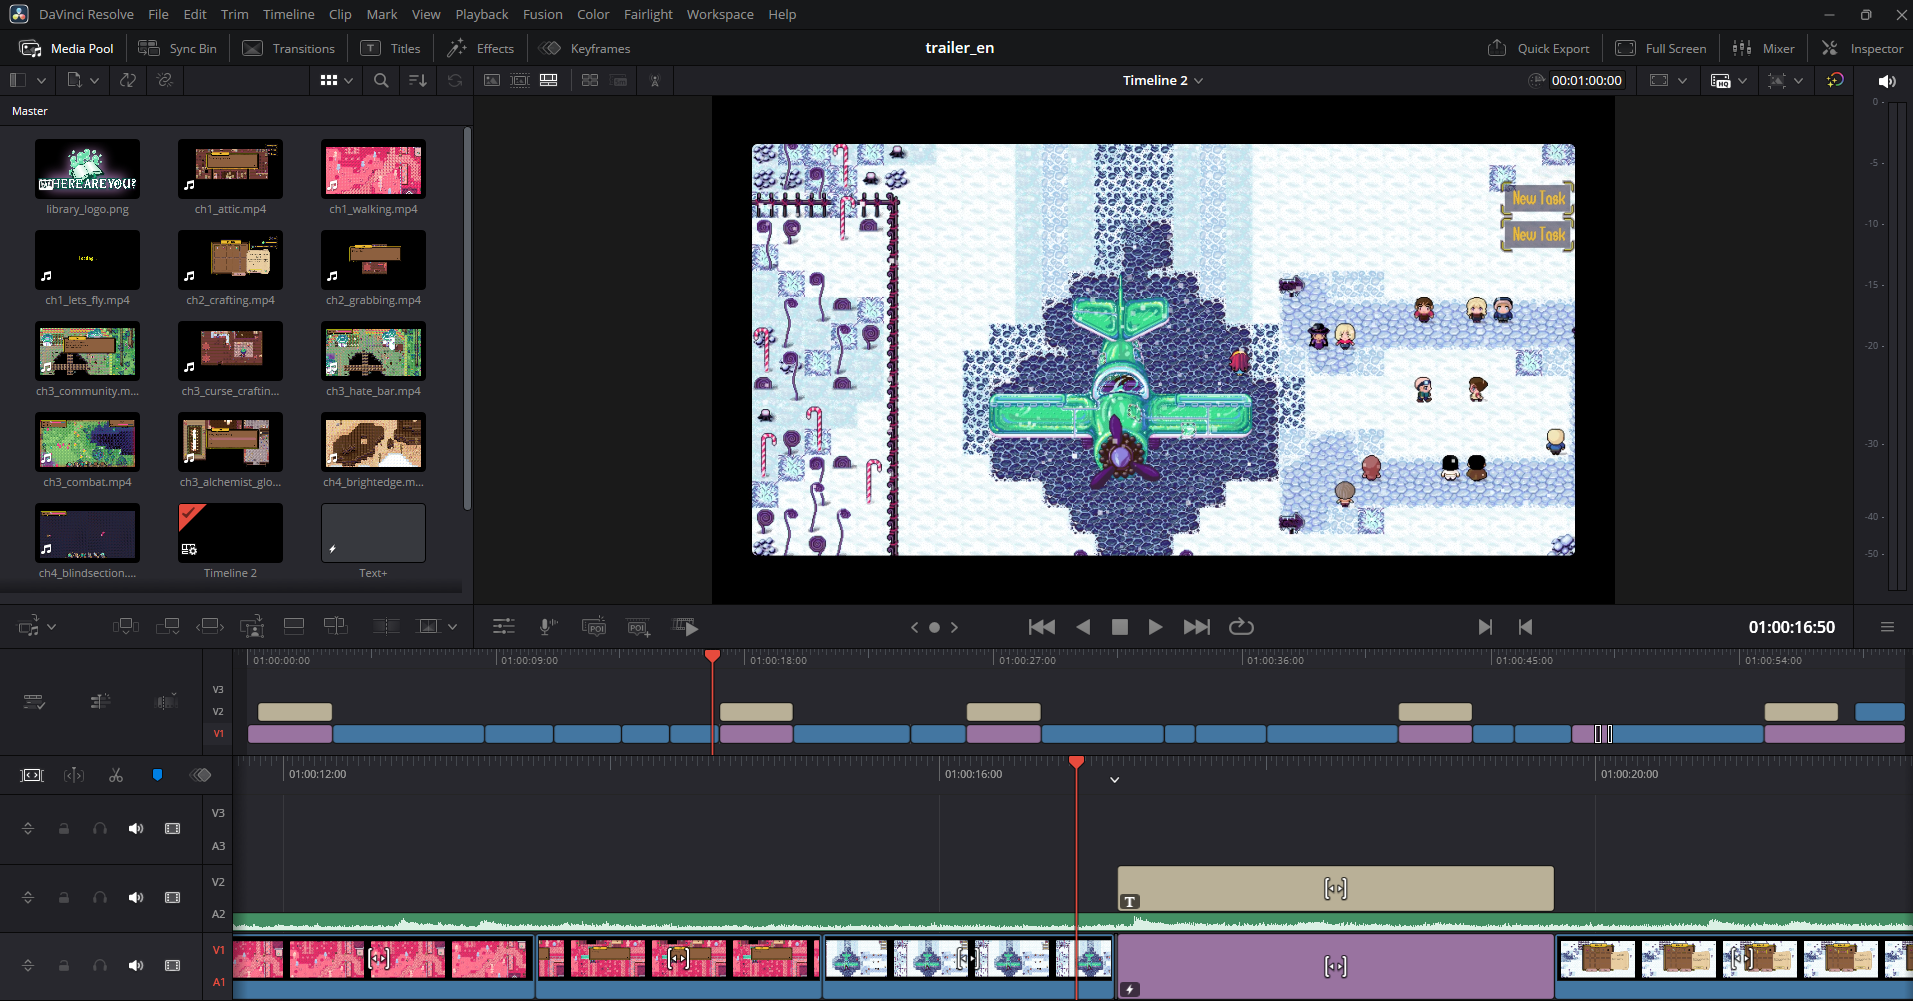This screenshot has width=1913, height=1001.
Task: Open the Playback menu
Action: pos(482,14)
